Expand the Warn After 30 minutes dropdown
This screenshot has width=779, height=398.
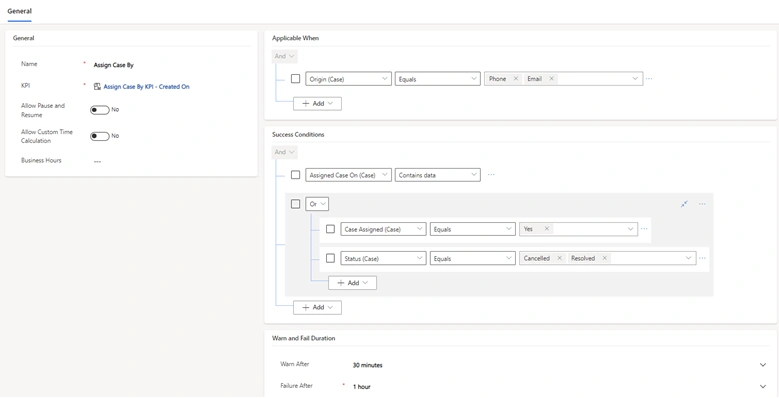(763, 365)
